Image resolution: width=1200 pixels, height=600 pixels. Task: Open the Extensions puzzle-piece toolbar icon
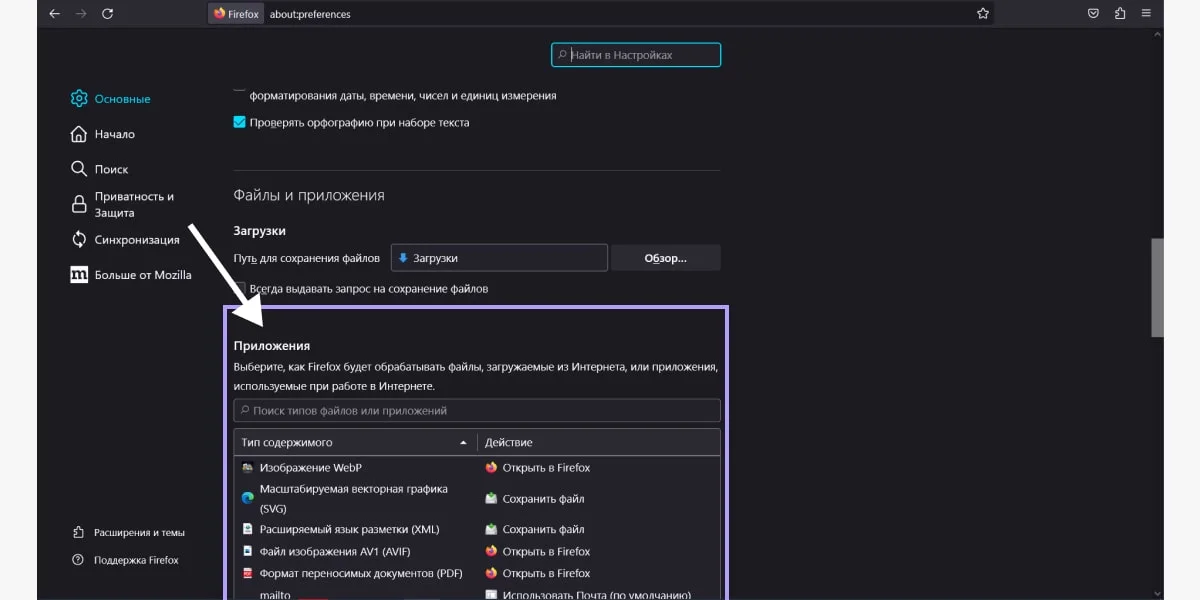pyautogui.click(x=1118, y=13)
